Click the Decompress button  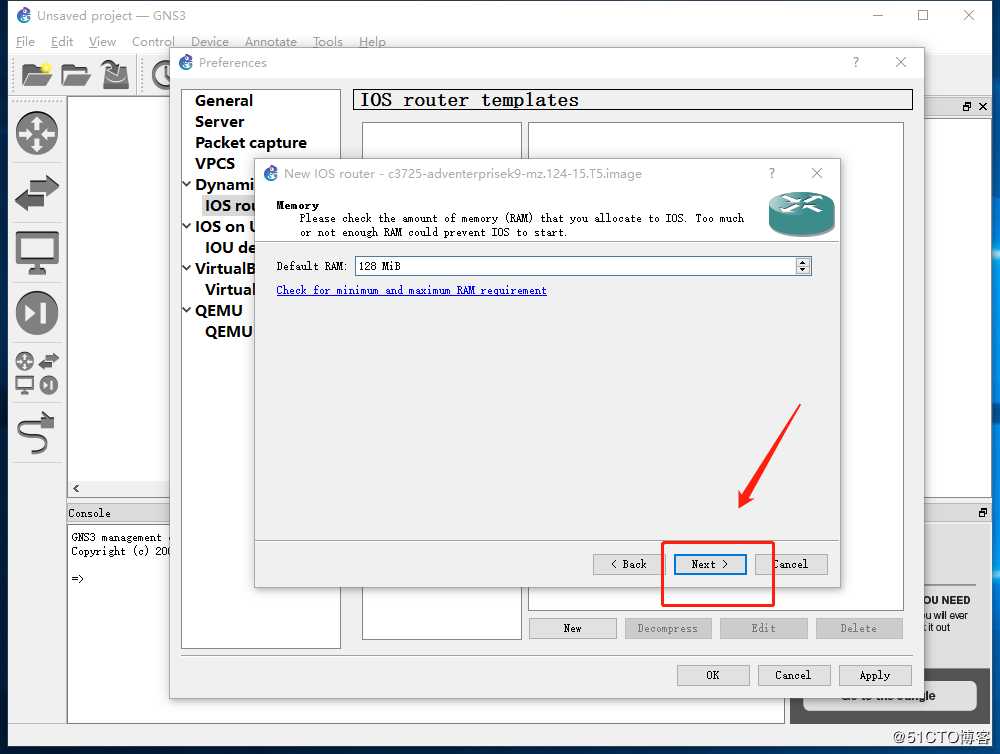coord(668,628)
